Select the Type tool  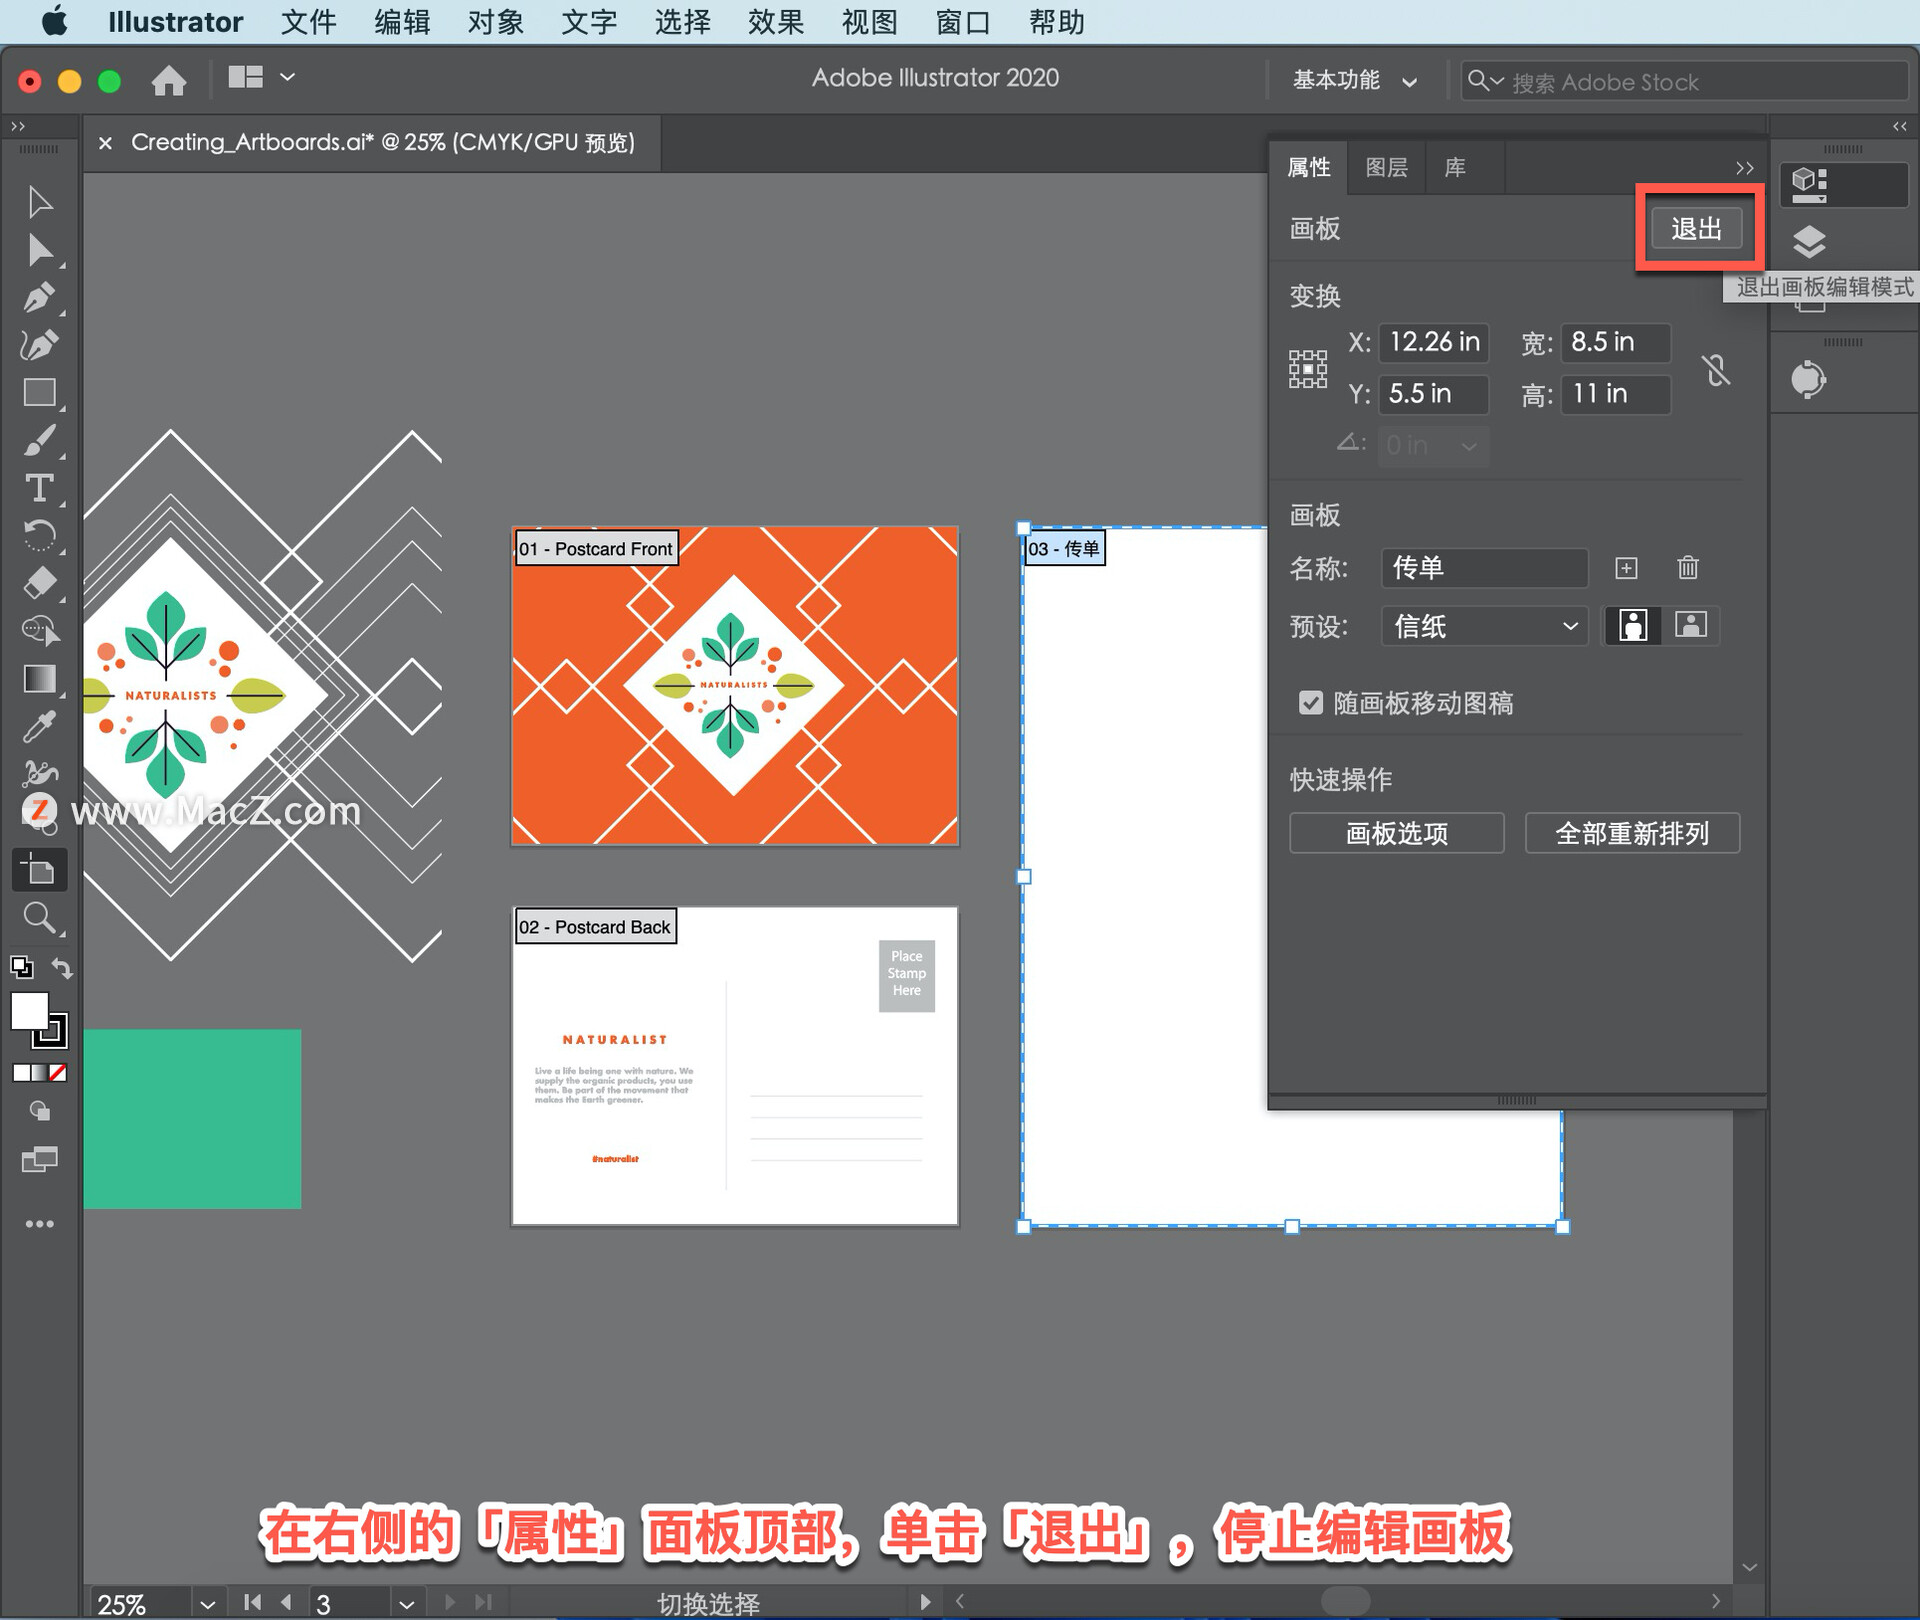click(40, 488)
